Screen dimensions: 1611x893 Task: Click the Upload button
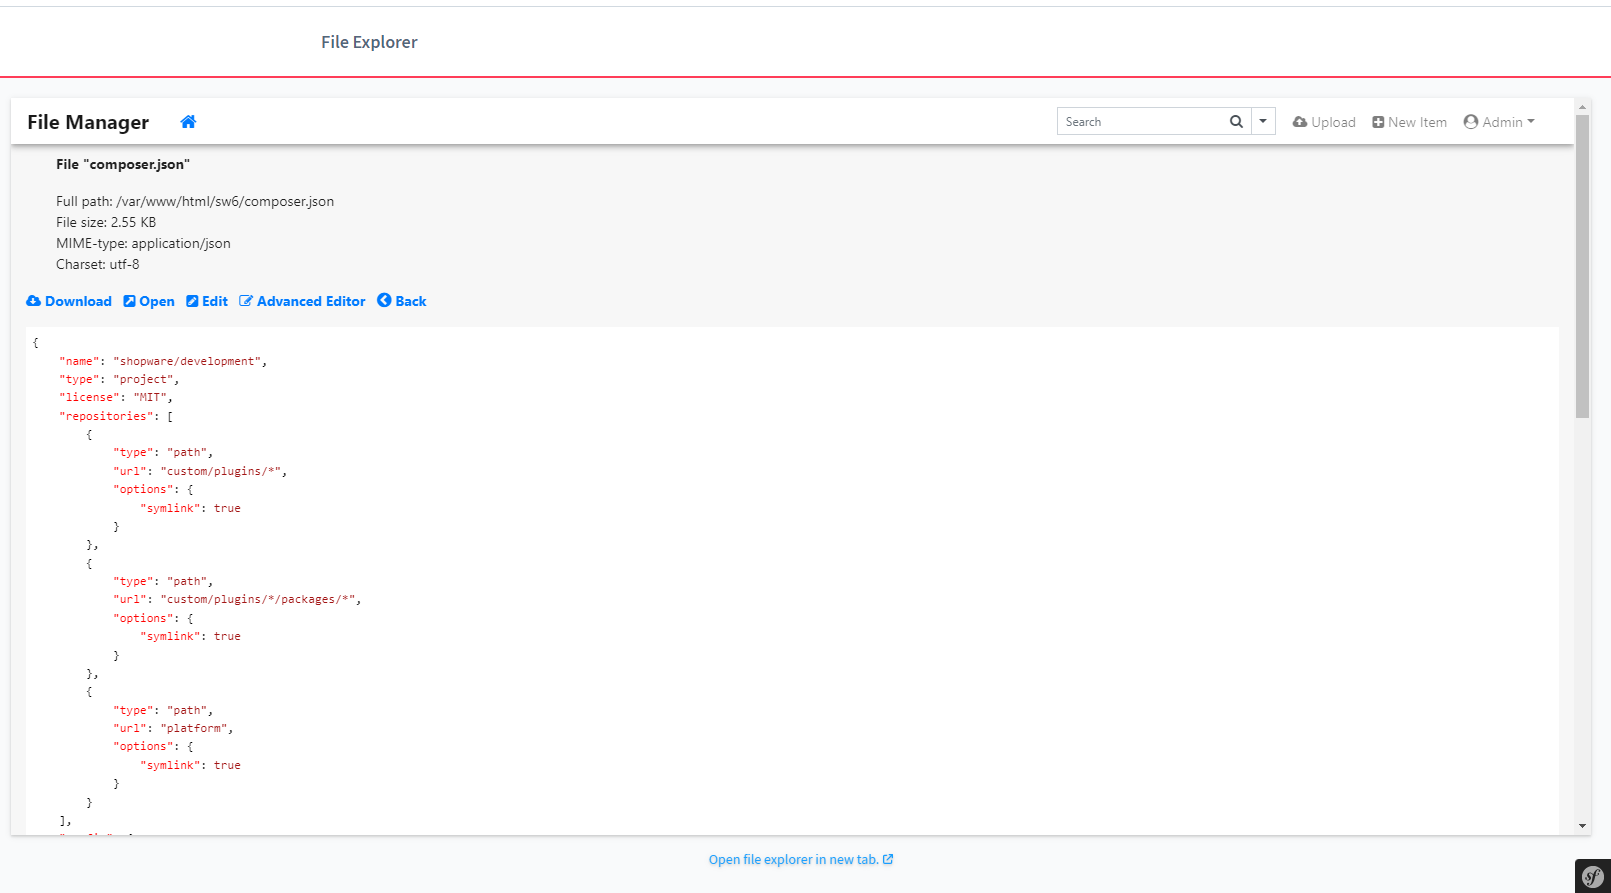pos(1324,122)
